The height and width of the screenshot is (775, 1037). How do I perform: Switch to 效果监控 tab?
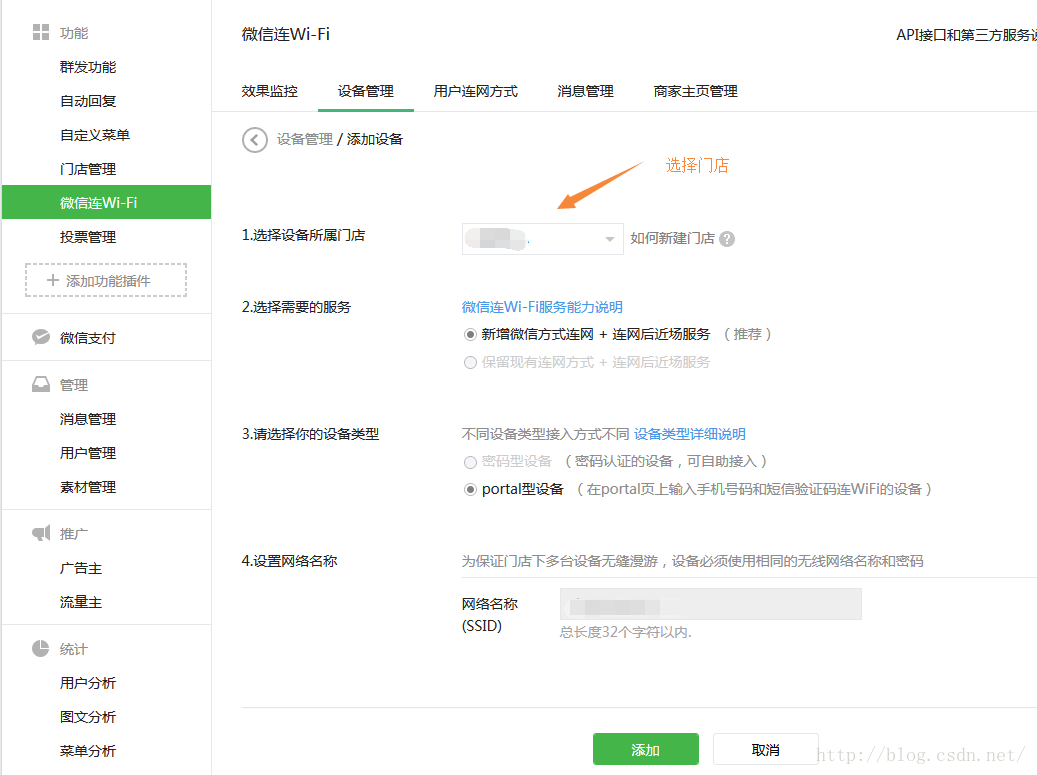pos(270,91)
